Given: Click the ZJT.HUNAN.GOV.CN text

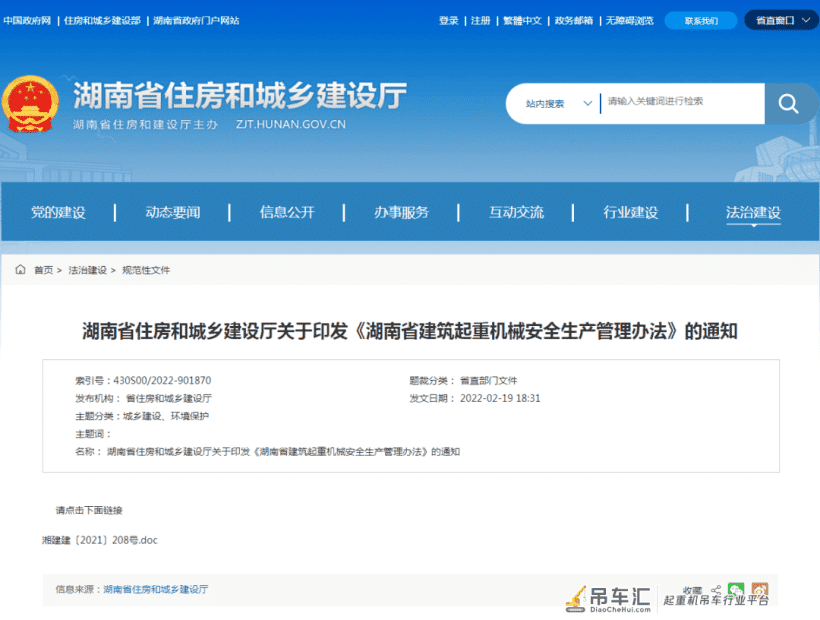Looking at the screenshot, I should [x=291, y=124].
